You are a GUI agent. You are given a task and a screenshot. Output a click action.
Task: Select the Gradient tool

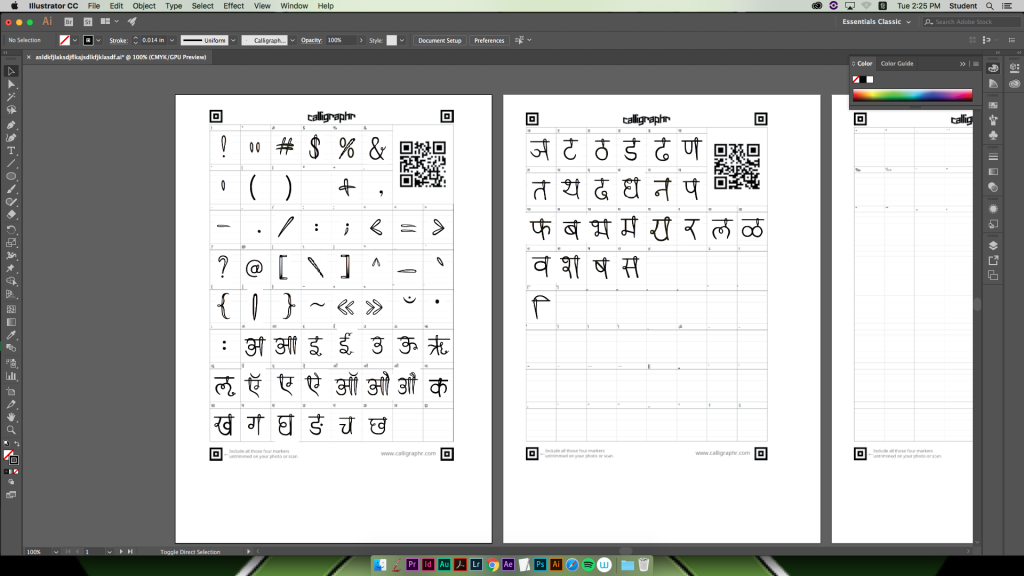click(x=11, y=323)
